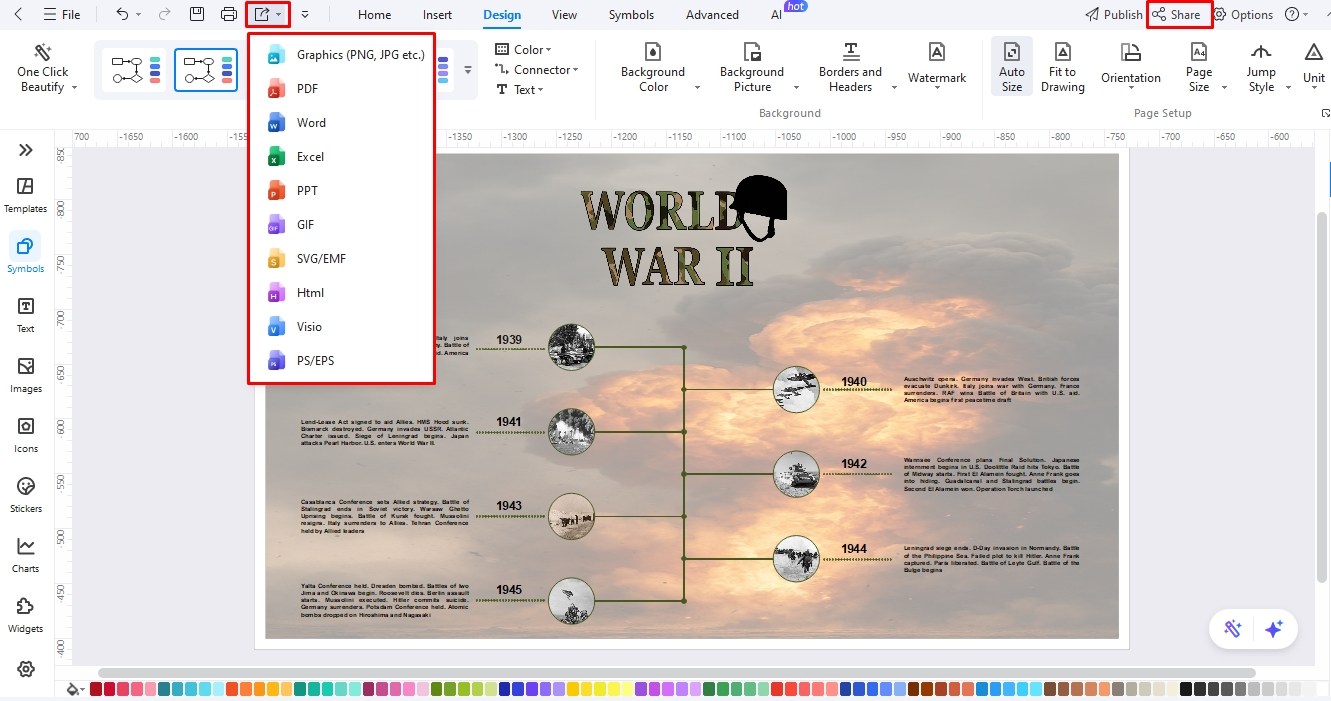Click the fill bucket icon by palette
The image size is (1331, 701).
click(x=74, y=689)
